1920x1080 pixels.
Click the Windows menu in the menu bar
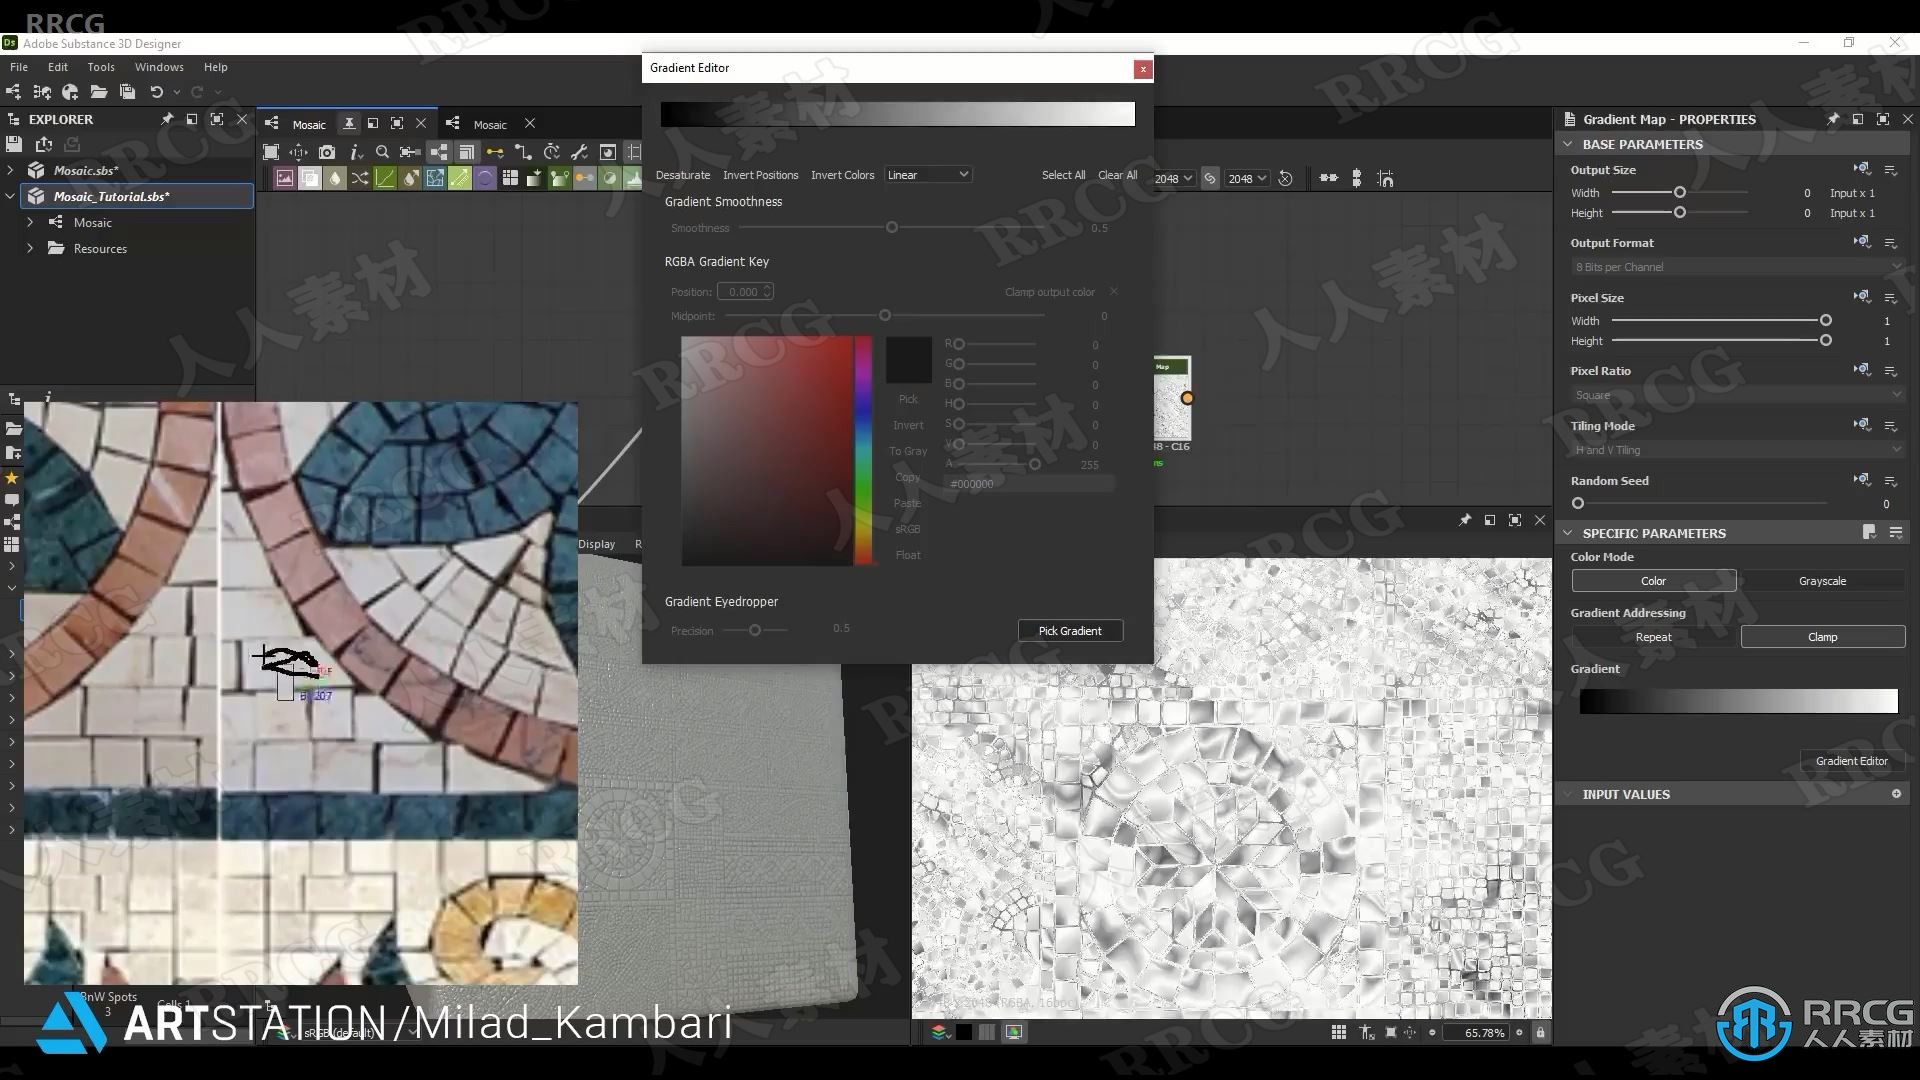[x=157, y=66]
